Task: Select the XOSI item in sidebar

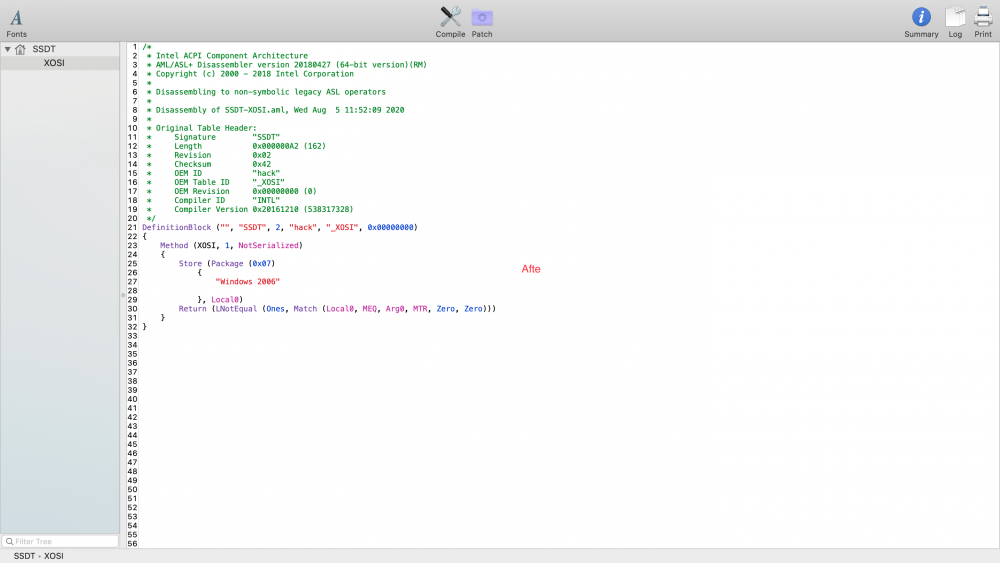Action: pos(54,63)
